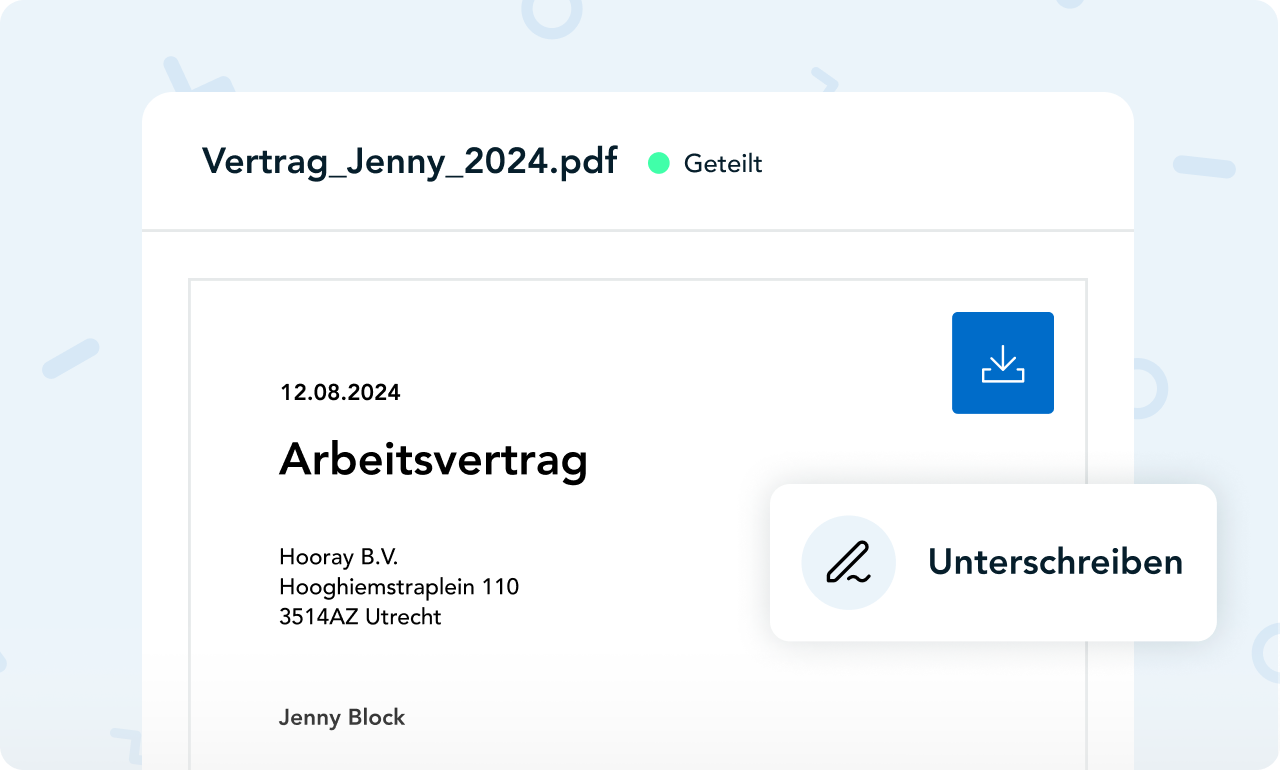The image size is (1280, 770).
Task: Click the decorative ring right of the download button
Action: 1150,388
